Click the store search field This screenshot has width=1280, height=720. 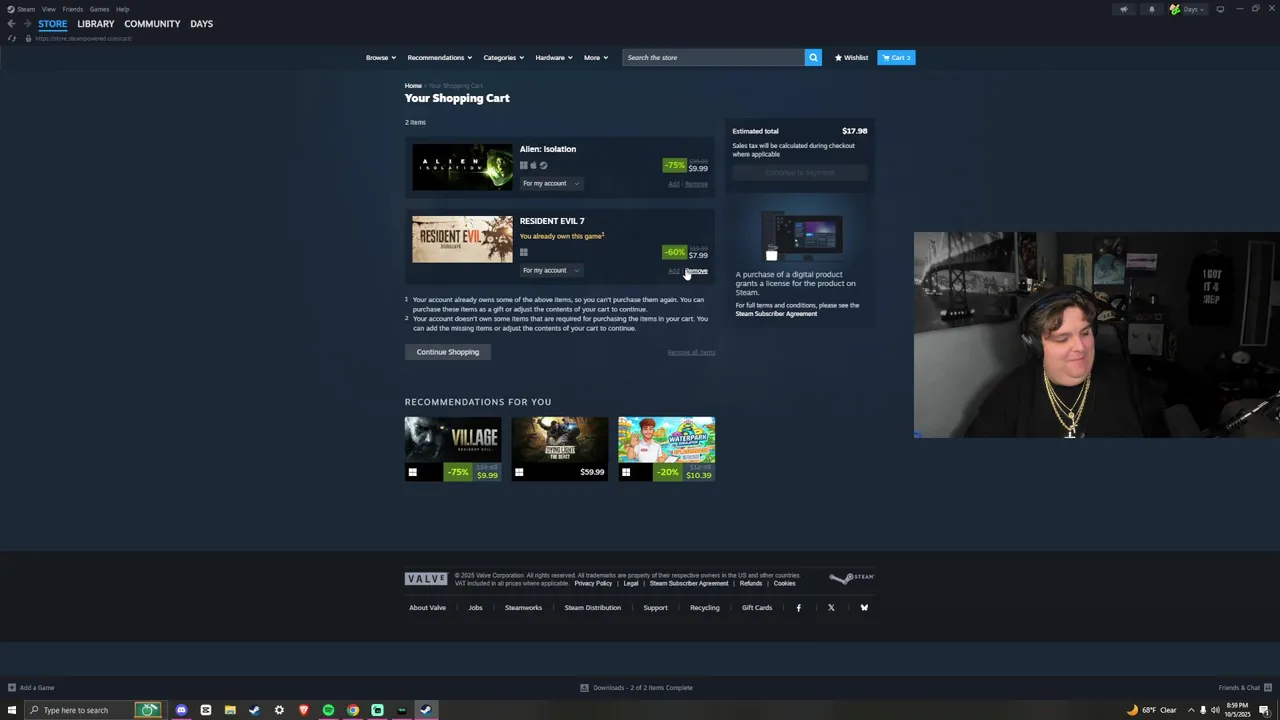pyautogui.click(x=713, y=57)
